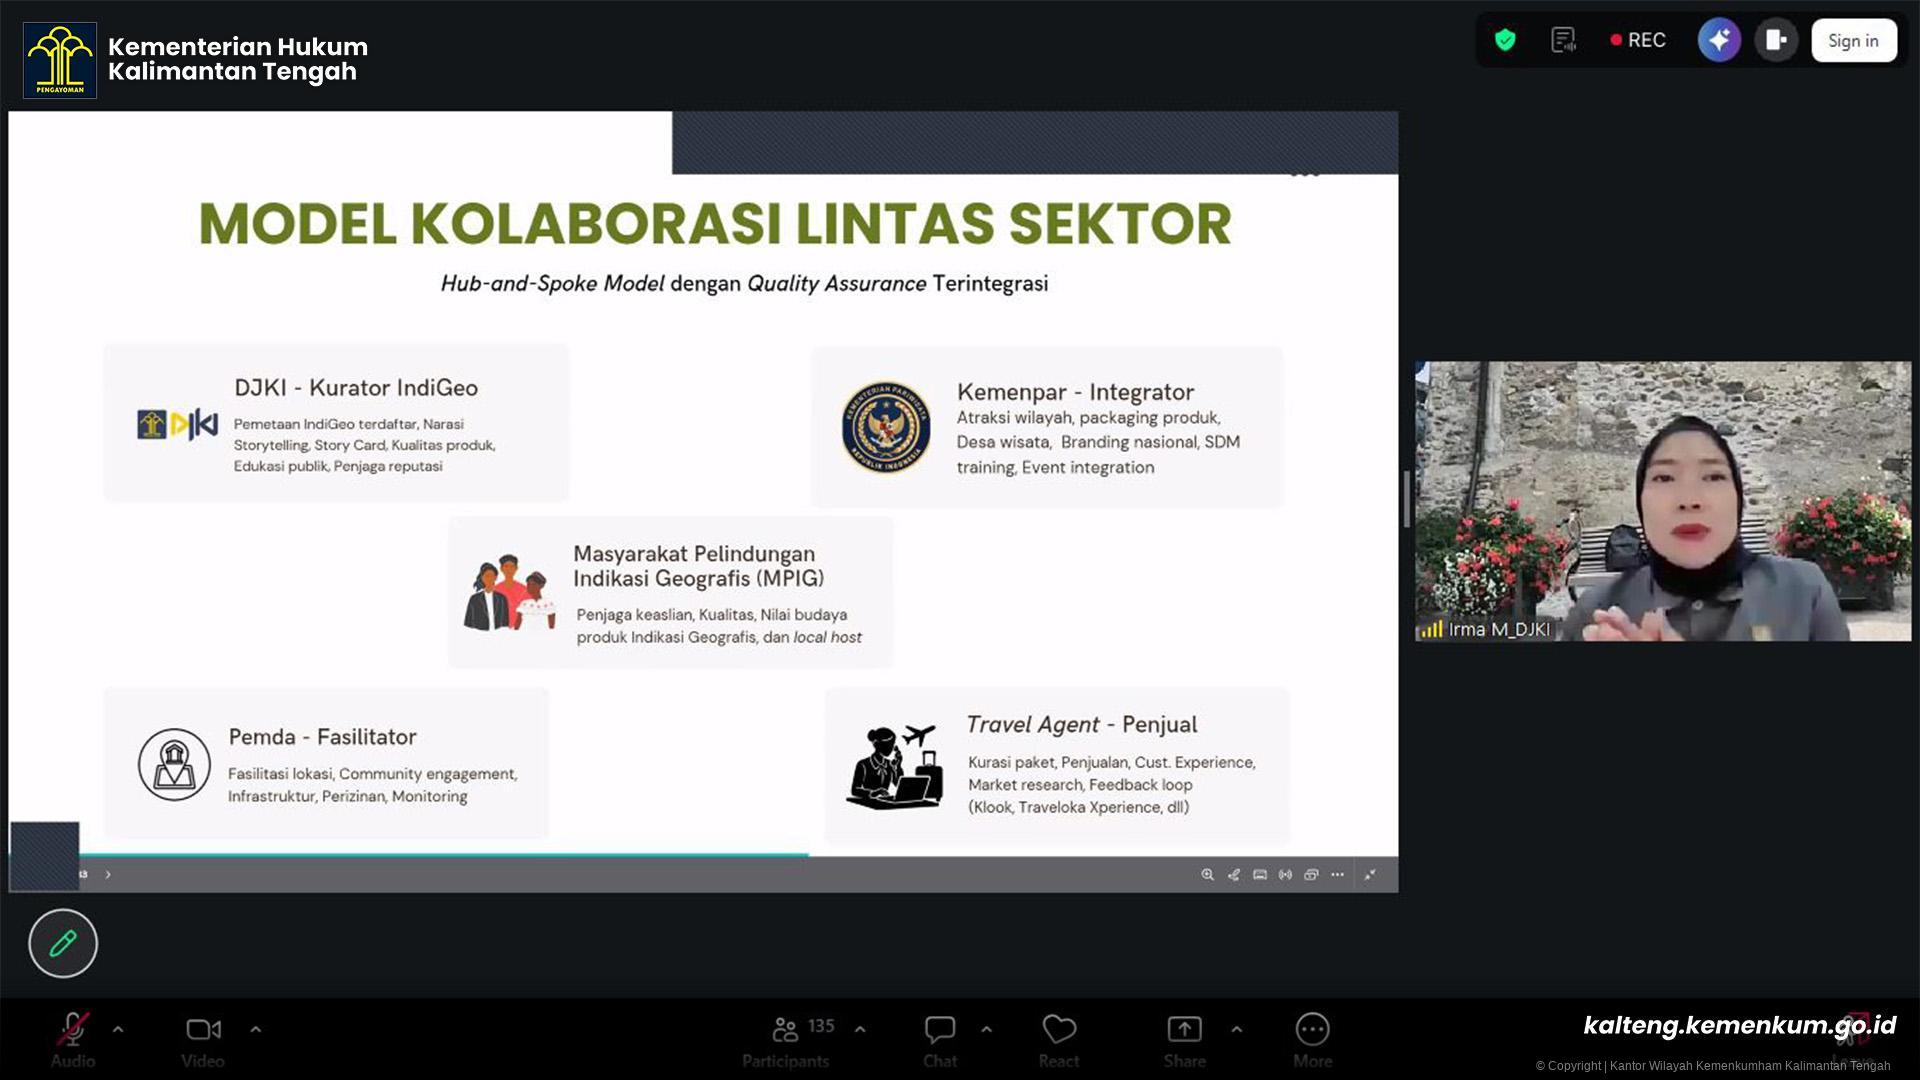1920x1080 pixels.
Task: Open the AI Companion sparkle icon
Action: click(1719, 40)
